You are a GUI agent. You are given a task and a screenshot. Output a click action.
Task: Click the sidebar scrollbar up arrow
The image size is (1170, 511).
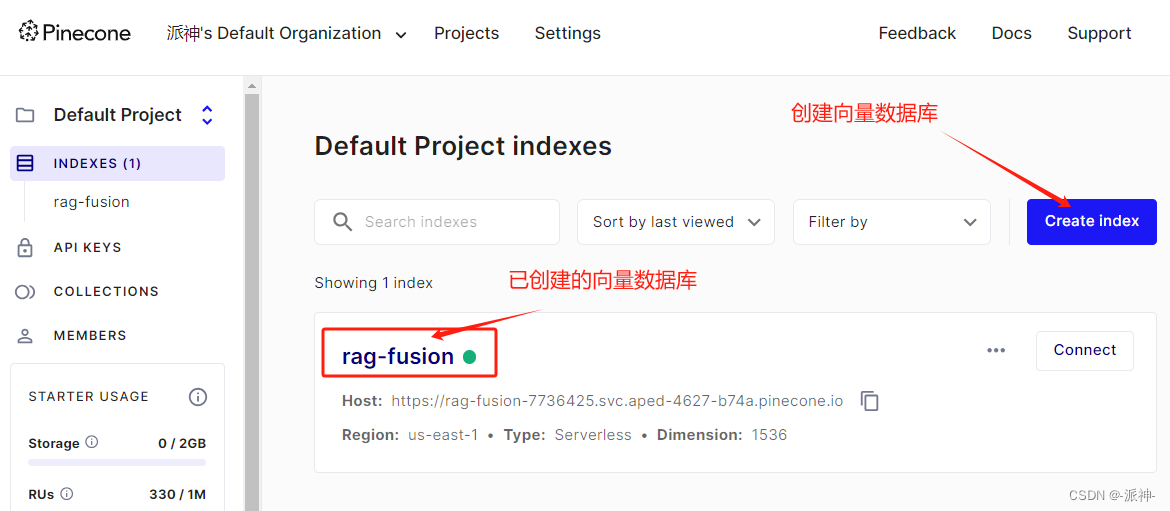coord(251,85)
